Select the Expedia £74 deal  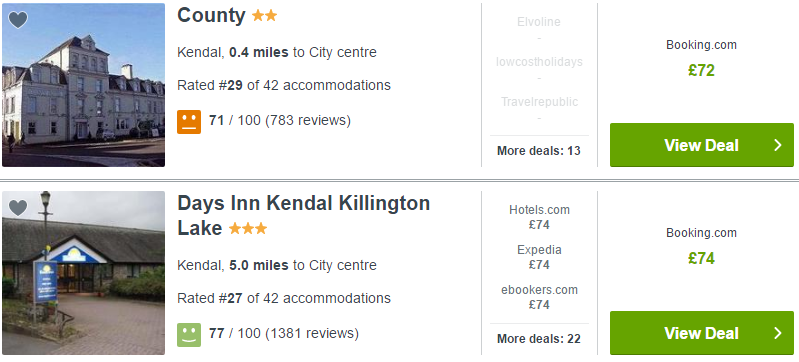(539, 257)
